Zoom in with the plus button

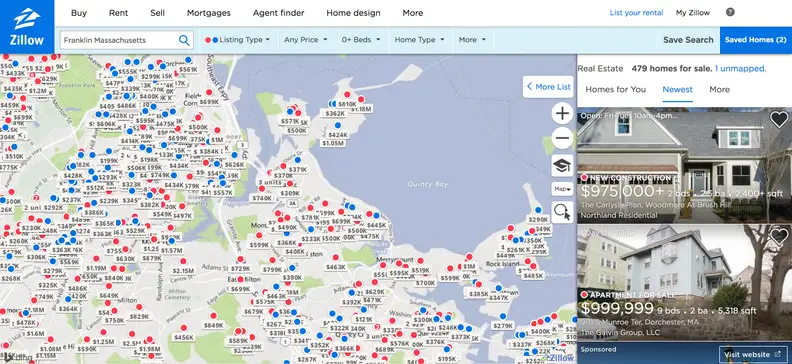[562, 113]
